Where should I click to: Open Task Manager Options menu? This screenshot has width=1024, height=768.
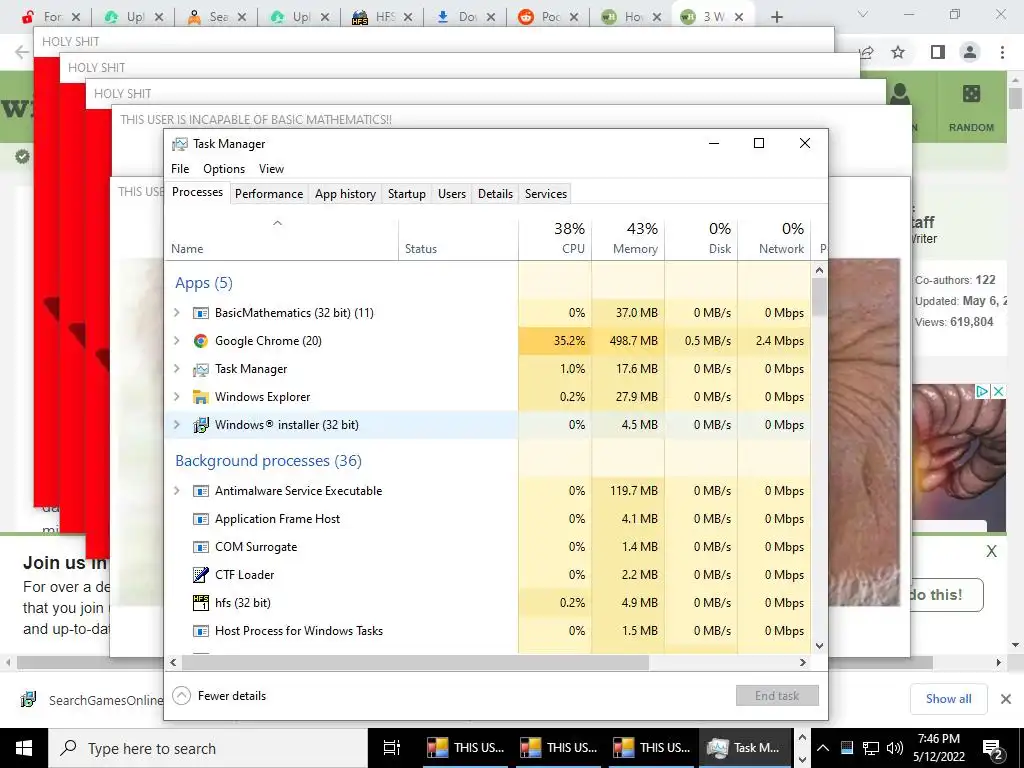[224, 168]
